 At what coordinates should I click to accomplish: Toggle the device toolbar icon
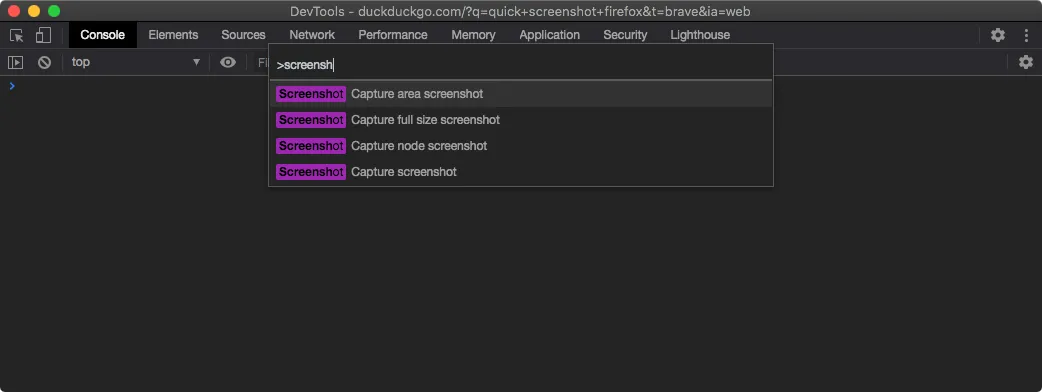click(43, 35)
